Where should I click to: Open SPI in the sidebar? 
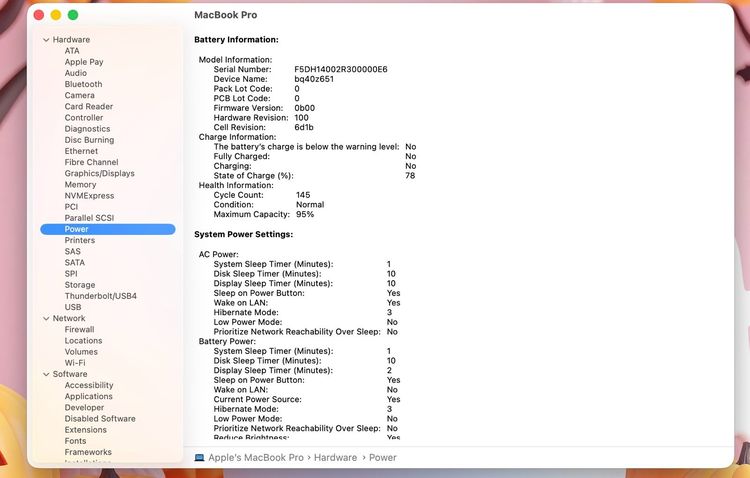[x=71, y=274]
